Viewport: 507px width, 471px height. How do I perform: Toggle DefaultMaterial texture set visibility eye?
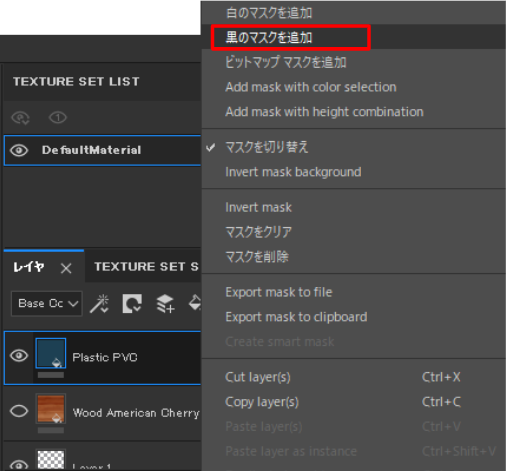[x=19, y=150]
